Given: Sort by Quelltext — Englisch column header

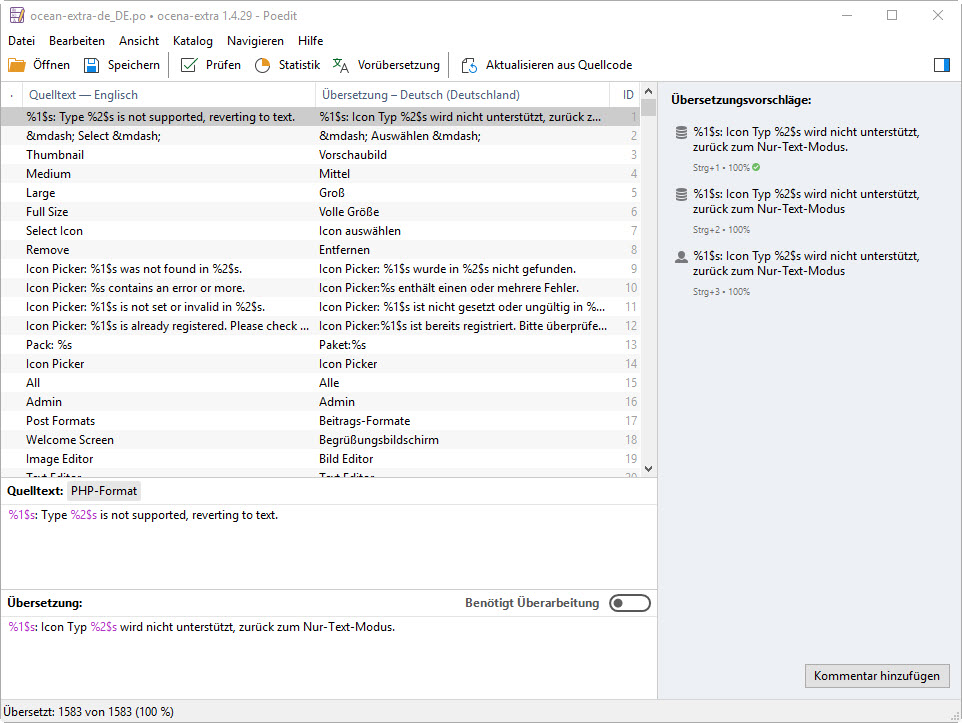Looking at the screenshot, I should point(169,95).
